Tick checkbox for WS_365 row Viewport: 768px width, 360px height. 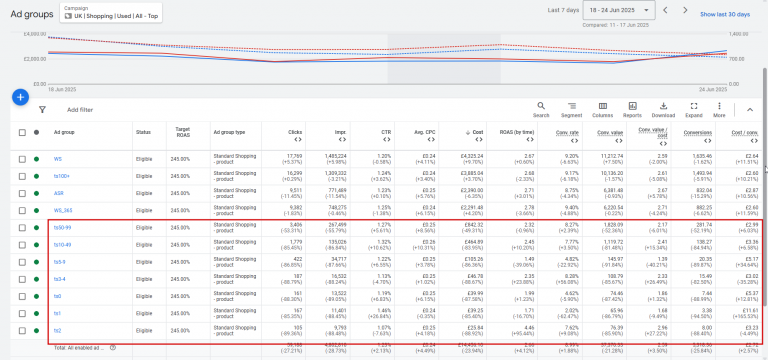(x=22, y=211)
